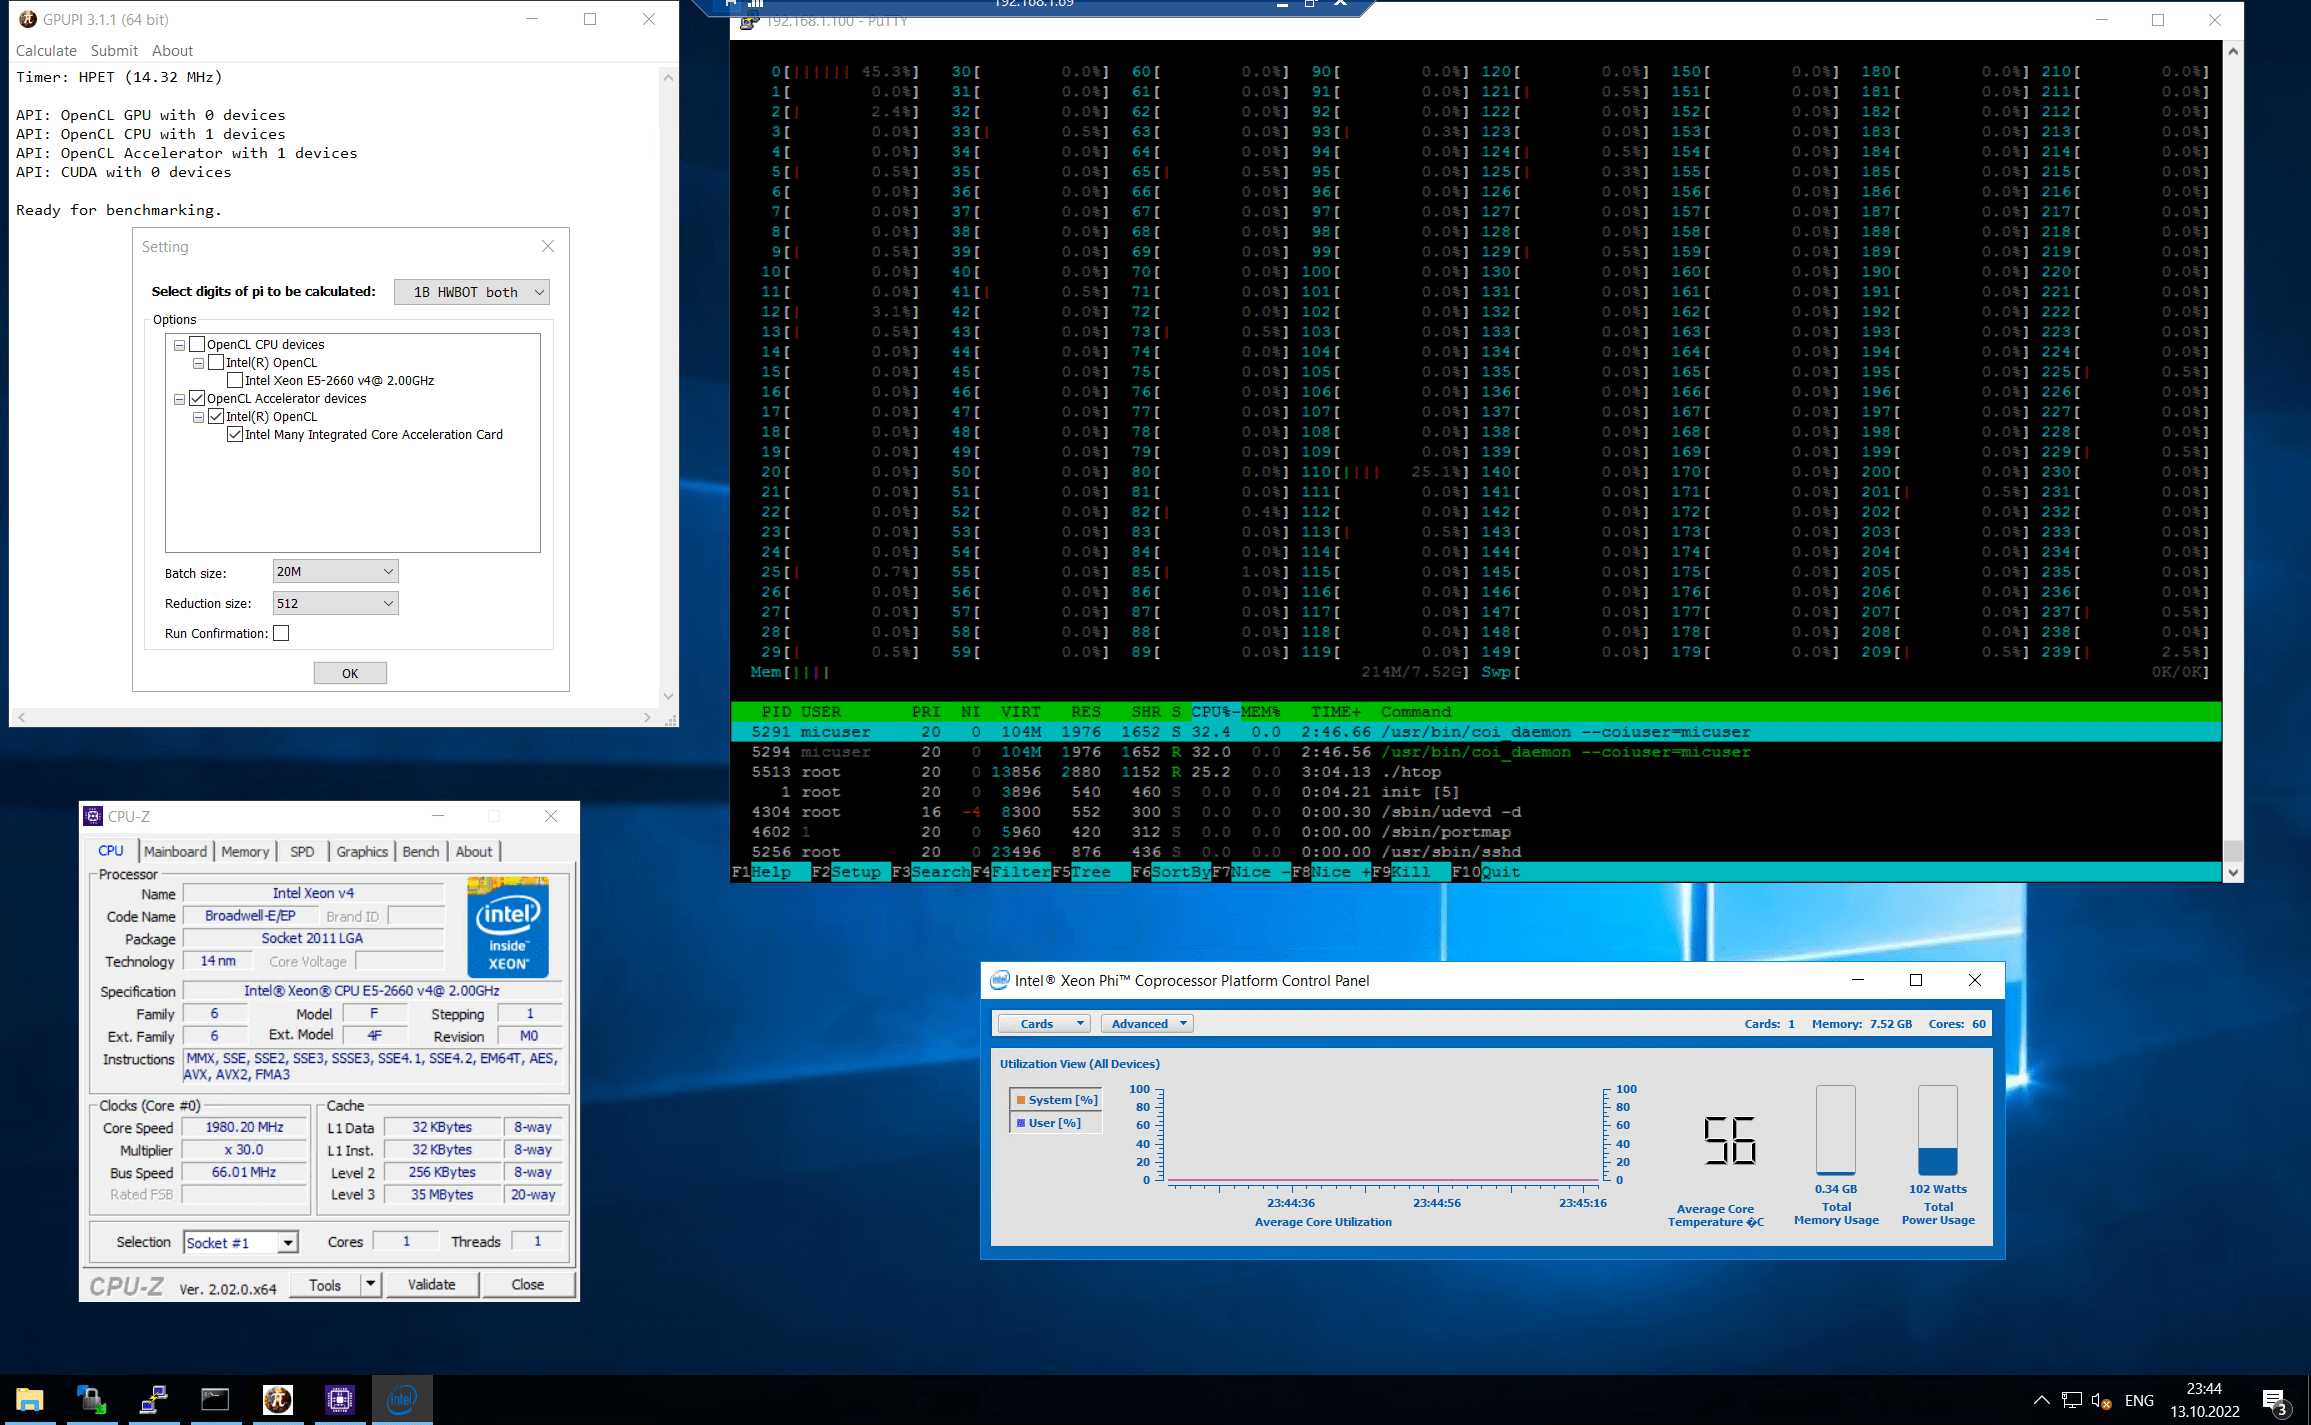
Task: Open the digits of pi dropdown
Action: coord(472,292)
